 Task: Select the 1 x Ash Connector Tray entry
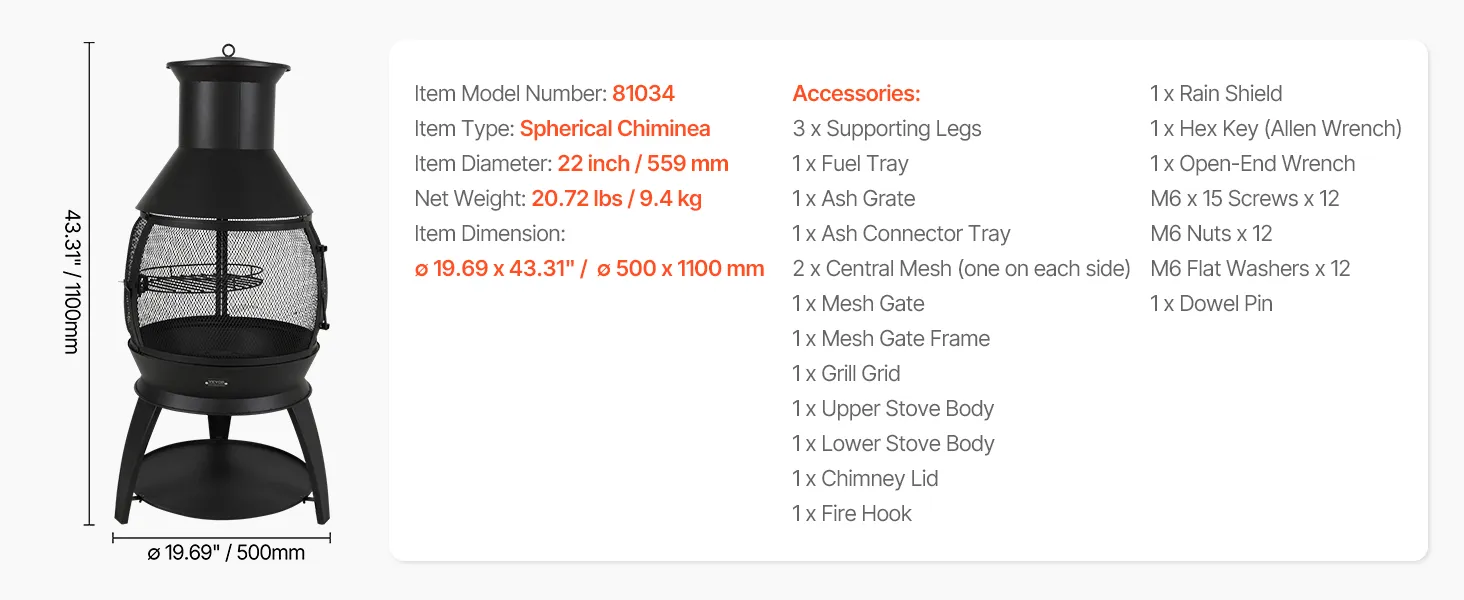pos(901,234)
